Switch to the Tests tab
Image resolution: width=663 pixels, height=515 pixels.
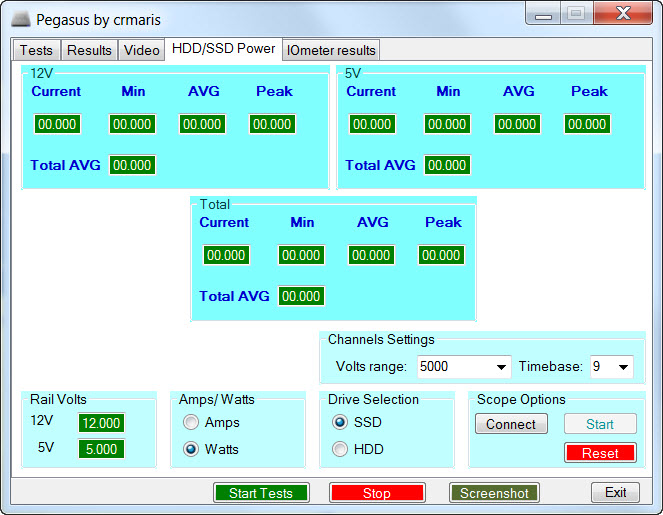[x=36, y=51]
